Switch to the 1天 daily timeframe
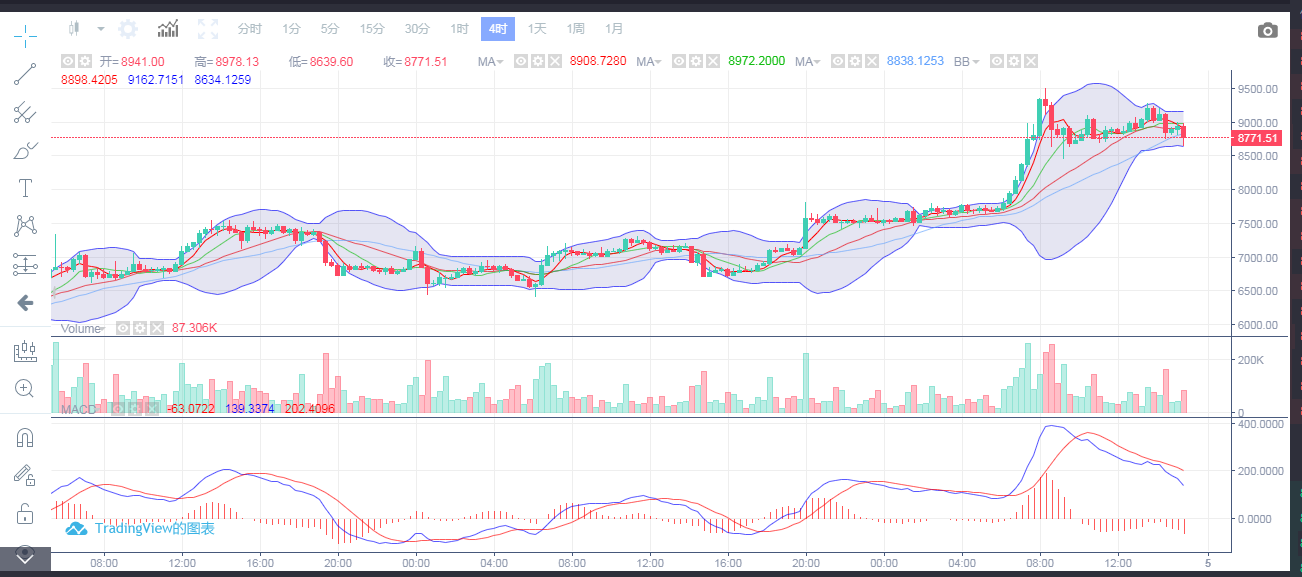1302x577 pixels. 536,28
